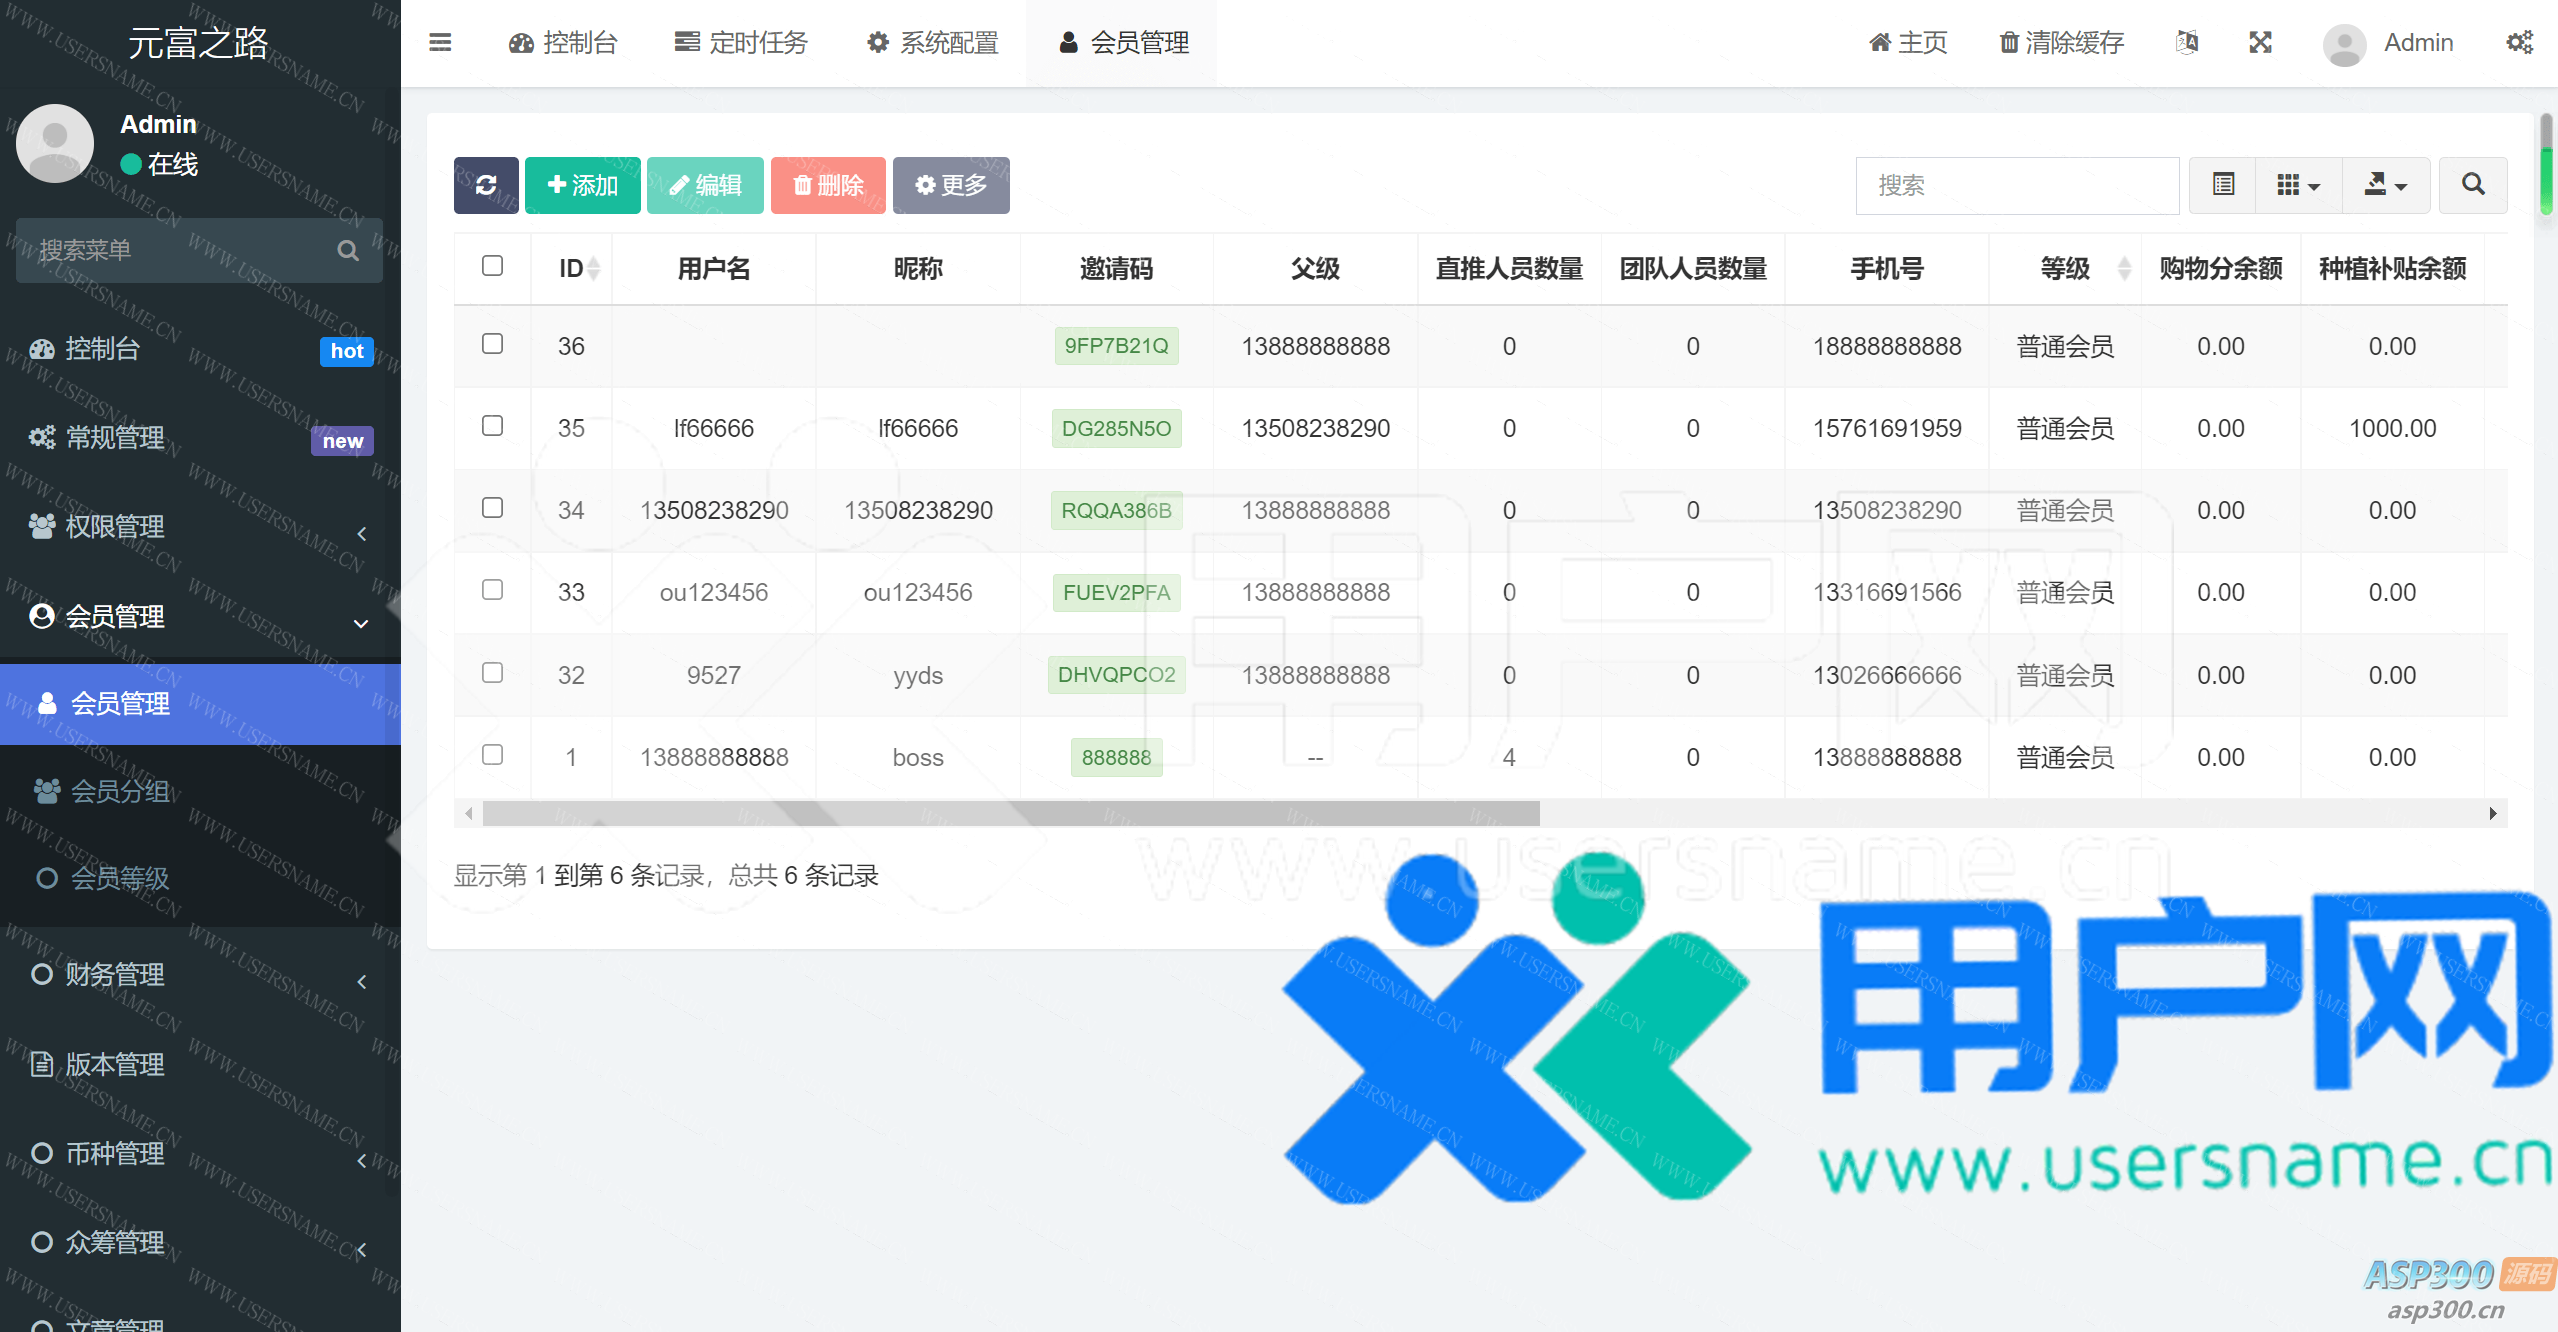
Task: Tick the checkbox for row ID 35
Action: click(x=492, y=426)
